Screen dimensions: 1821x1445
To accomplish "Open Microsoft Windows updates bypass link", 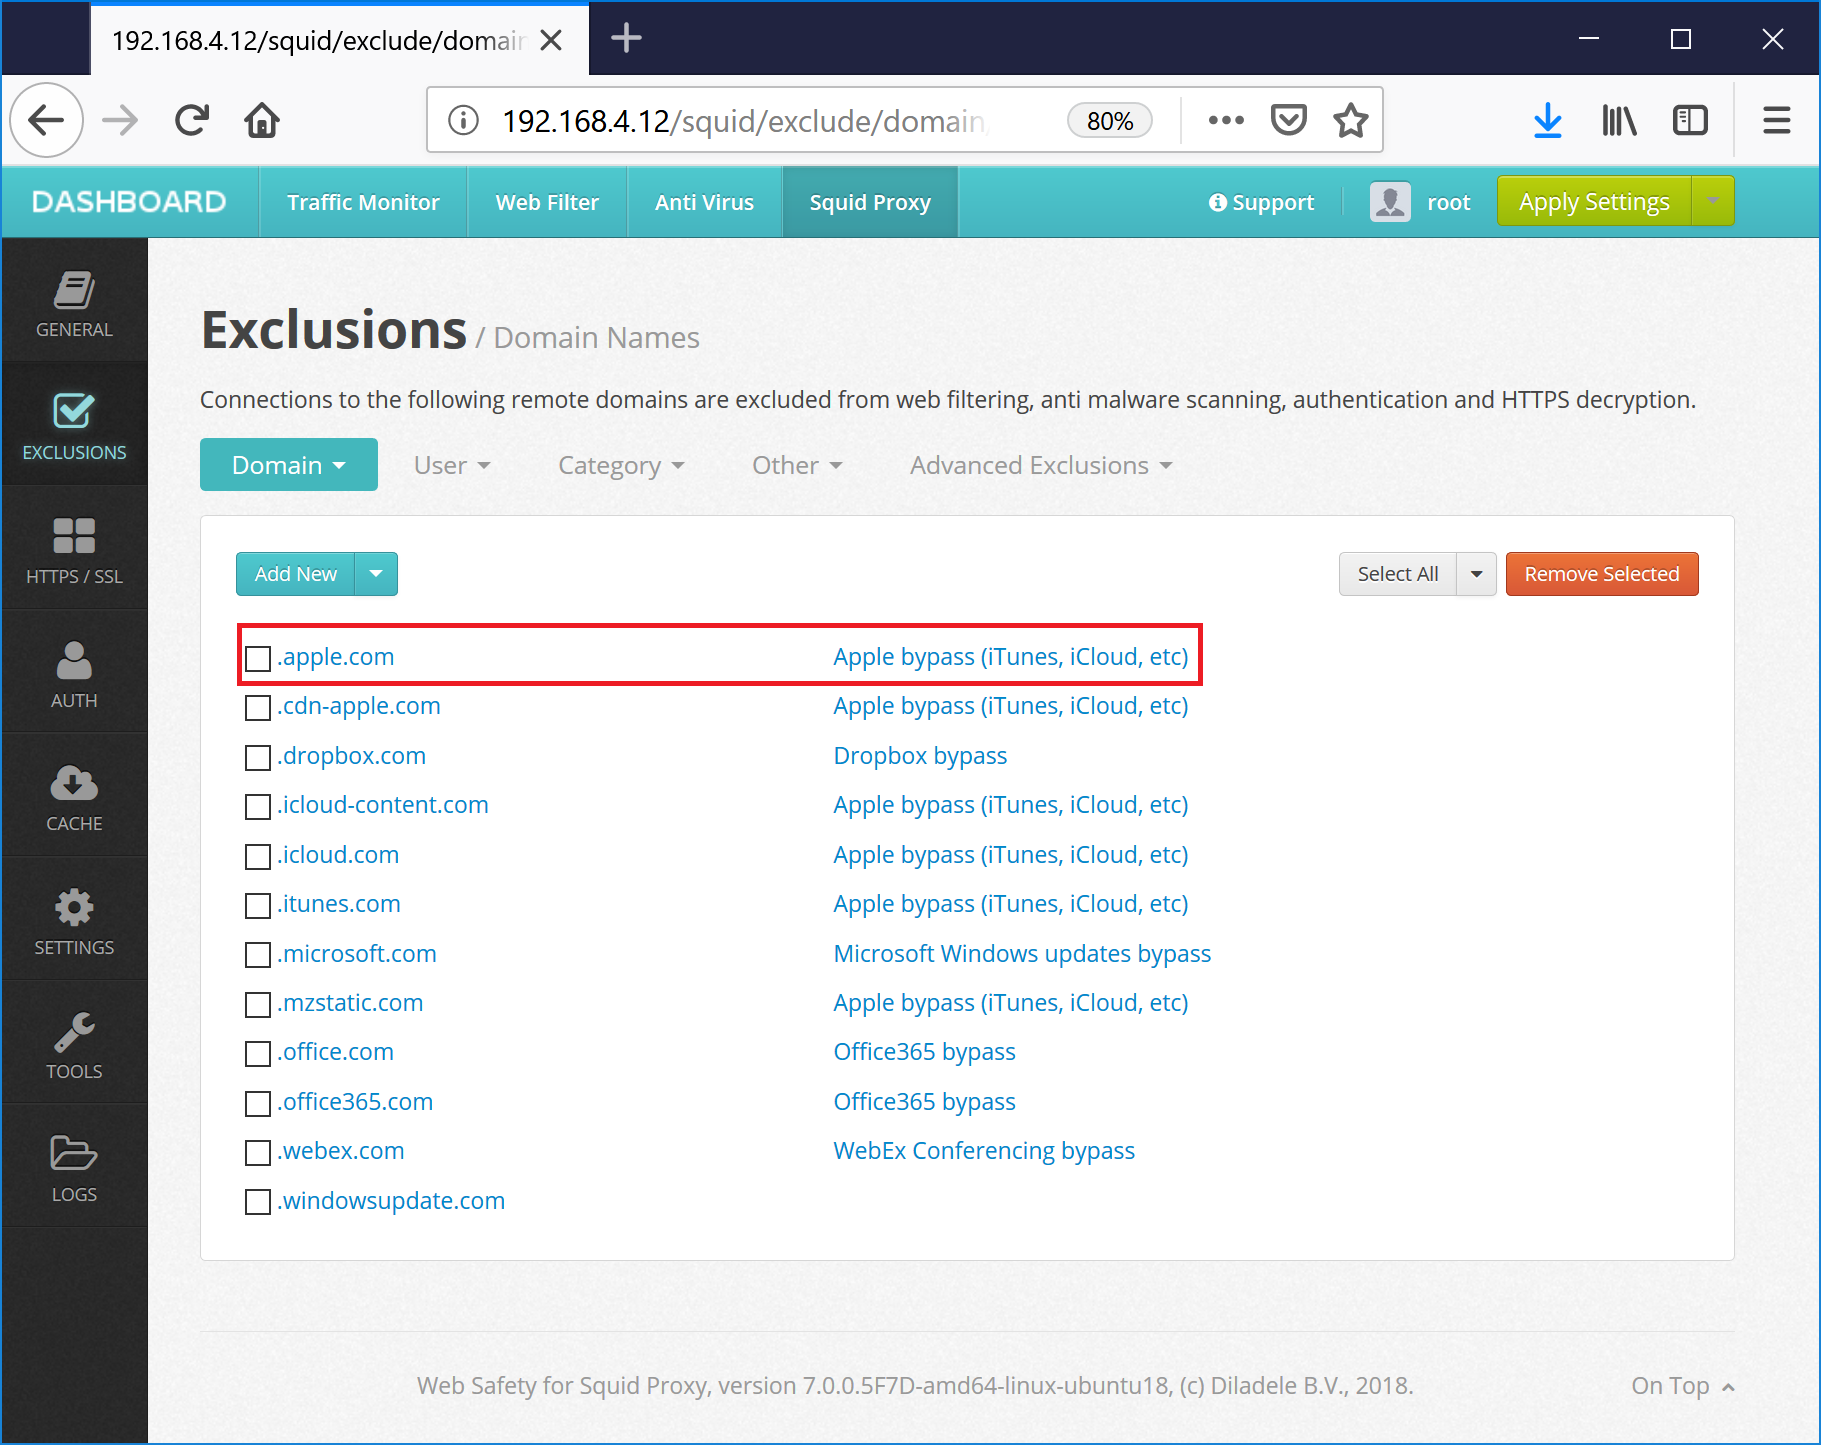I will point(1022,954).
